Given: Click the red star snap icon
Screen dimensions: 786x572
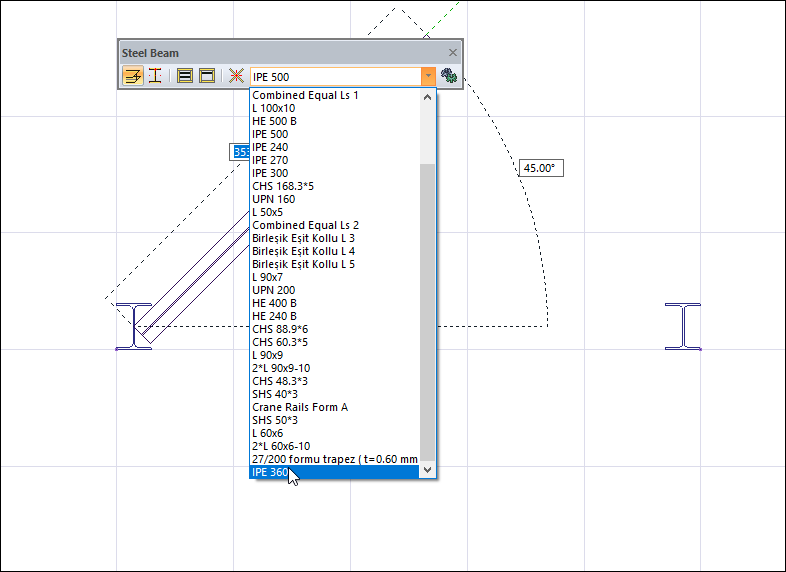Looking at the screenshot, I should click(x=236, y=76).
